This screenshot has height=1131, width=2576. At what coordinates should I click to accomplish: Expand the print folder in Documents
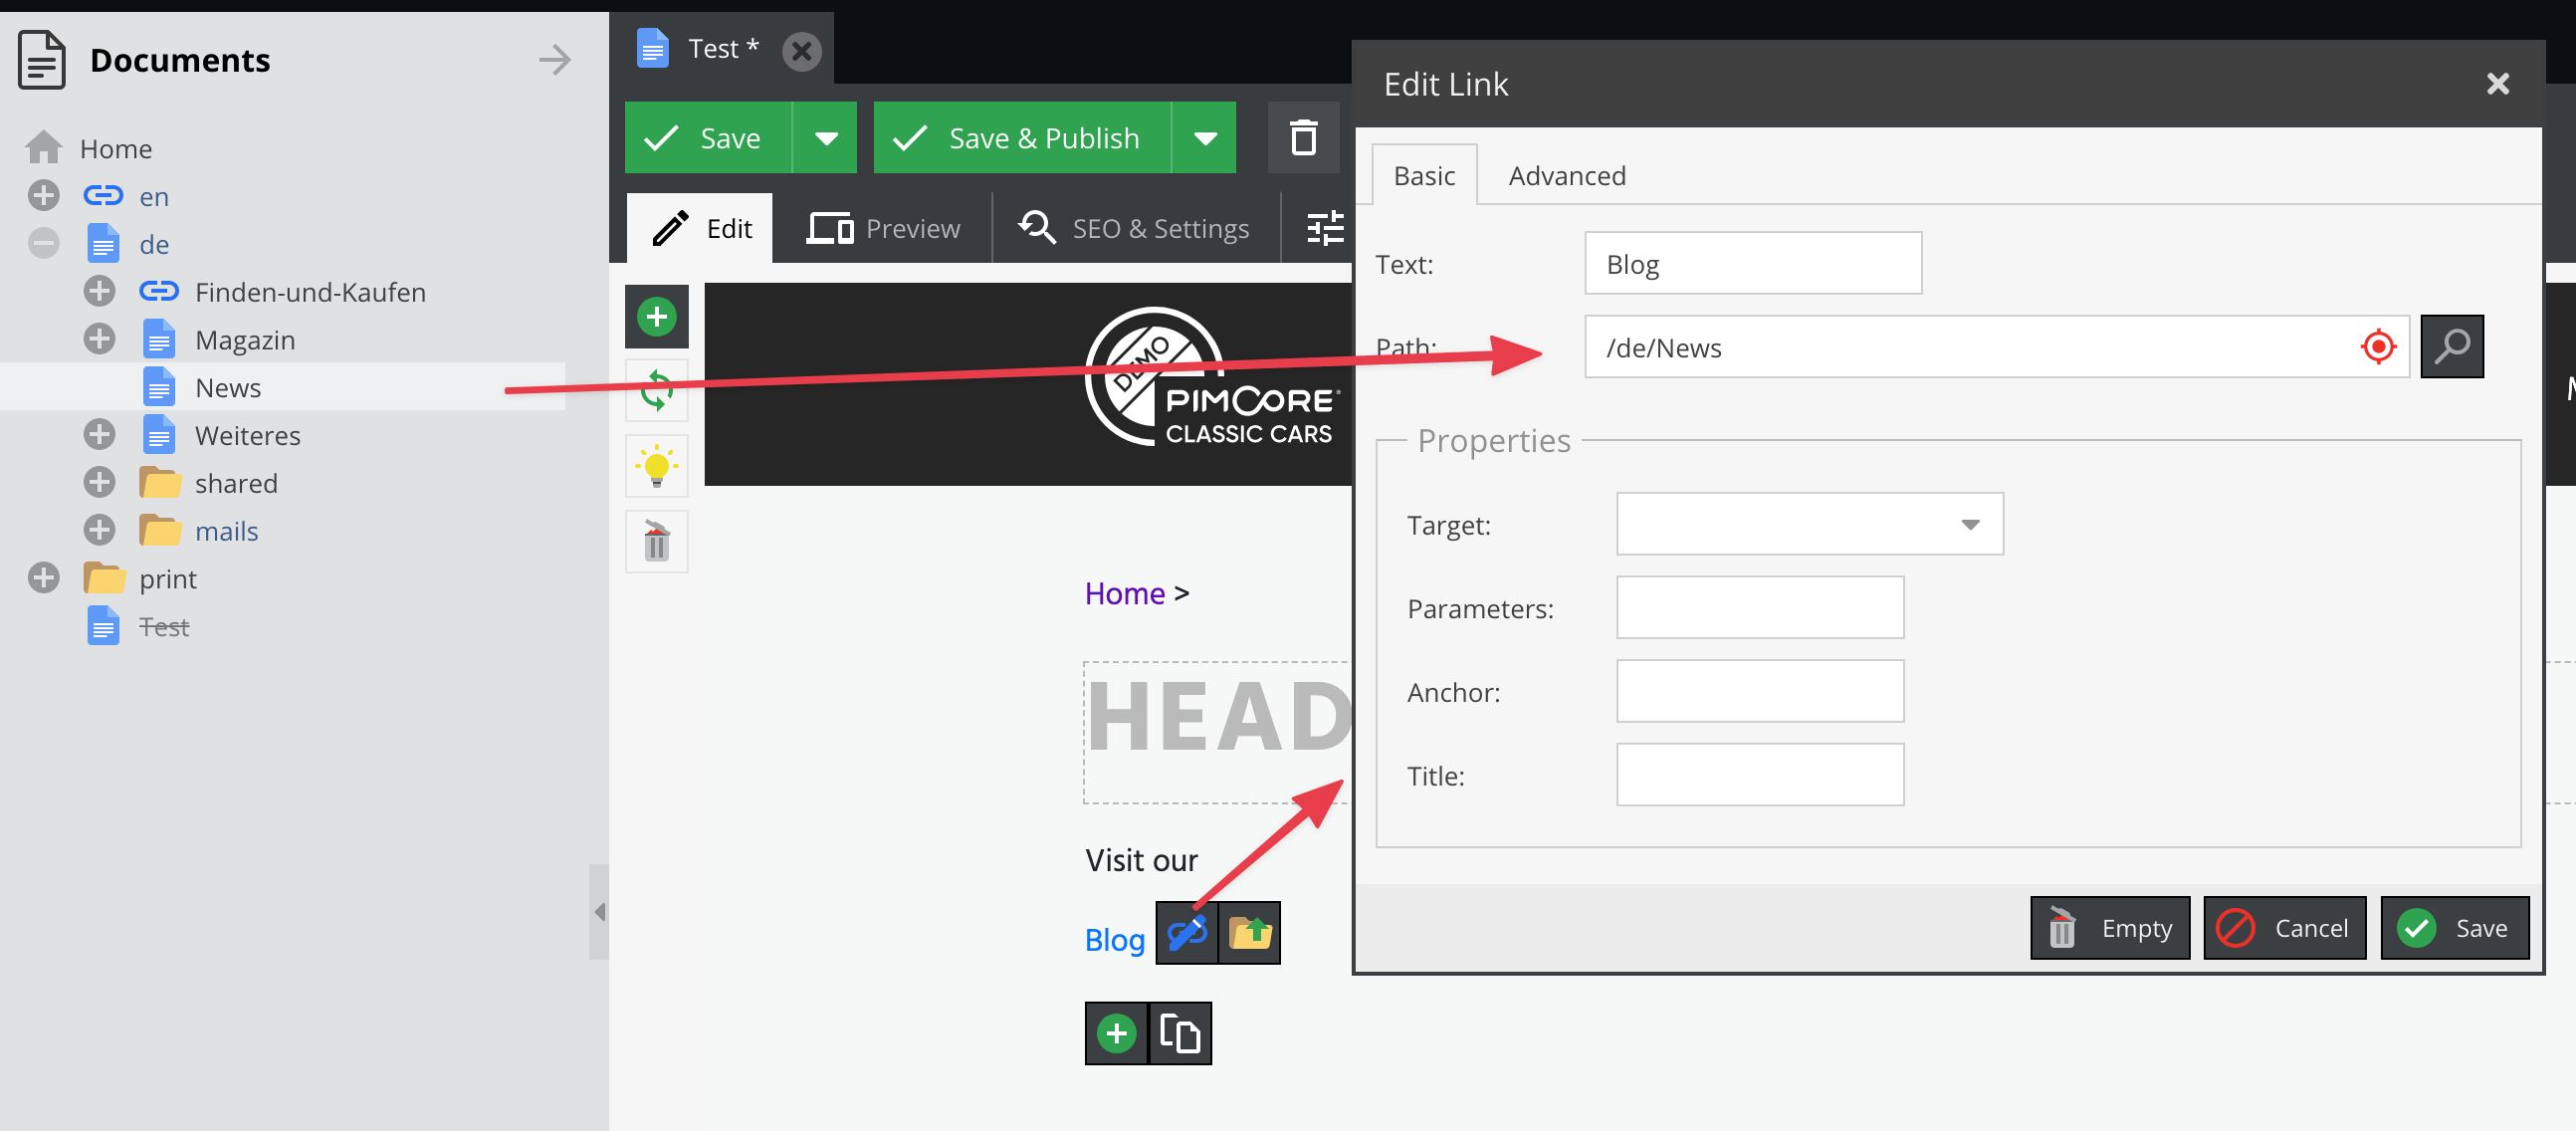pos(45,578)
